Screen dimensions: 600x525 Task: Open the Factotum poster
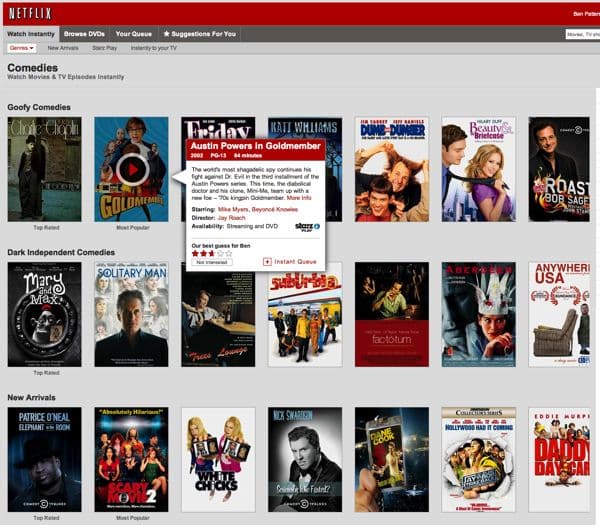click(392, 315)
